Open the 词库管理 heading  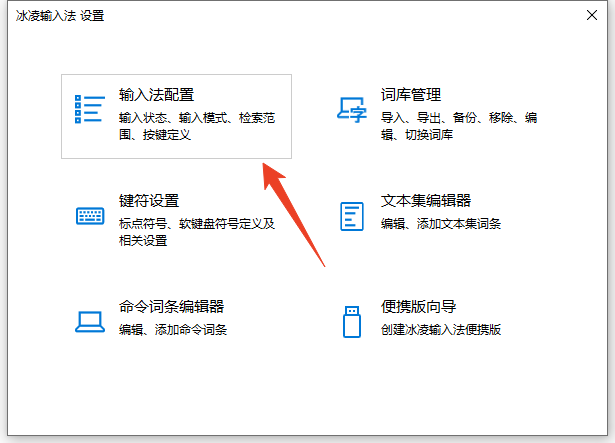(411, 95)
